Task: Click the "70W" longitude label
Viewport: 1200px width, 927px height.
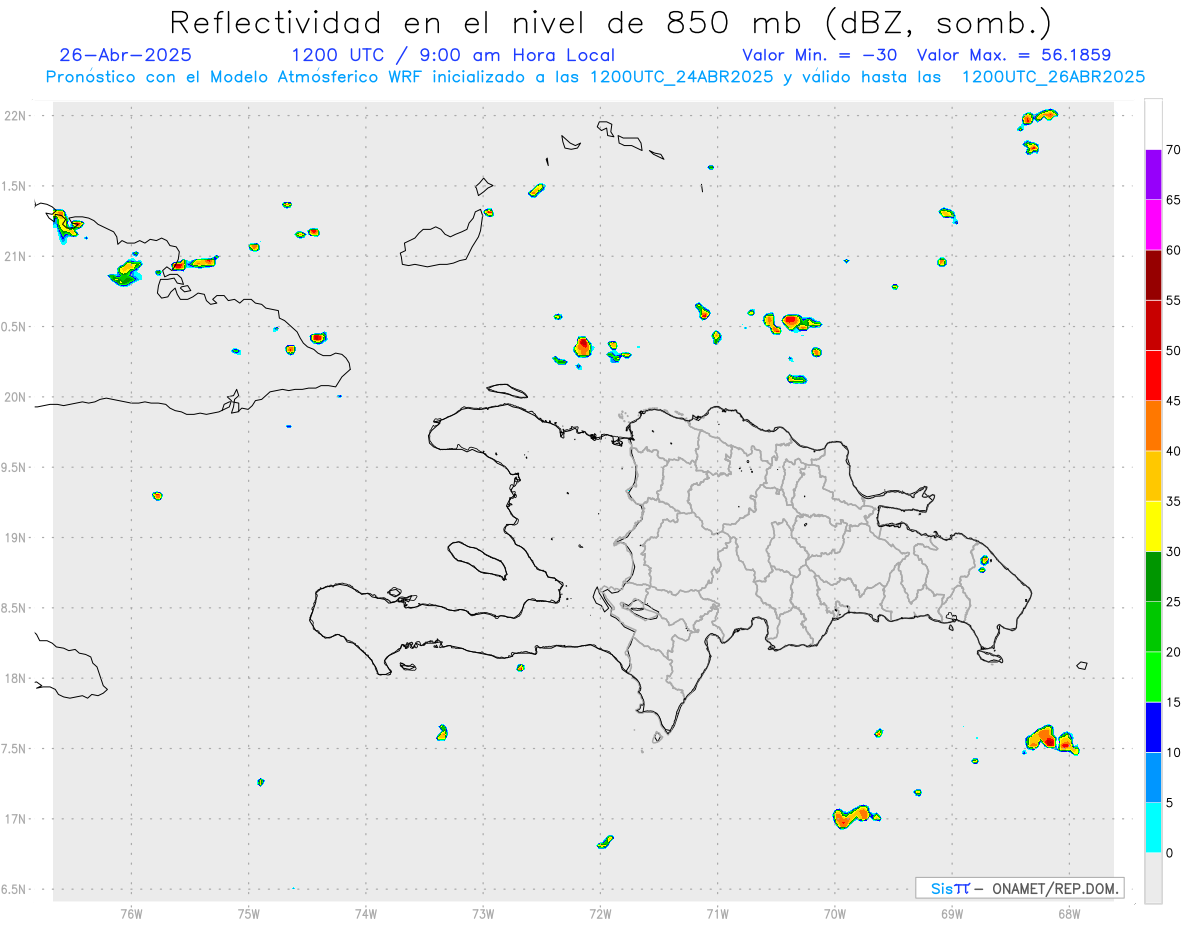Action: tap(835, 912)
